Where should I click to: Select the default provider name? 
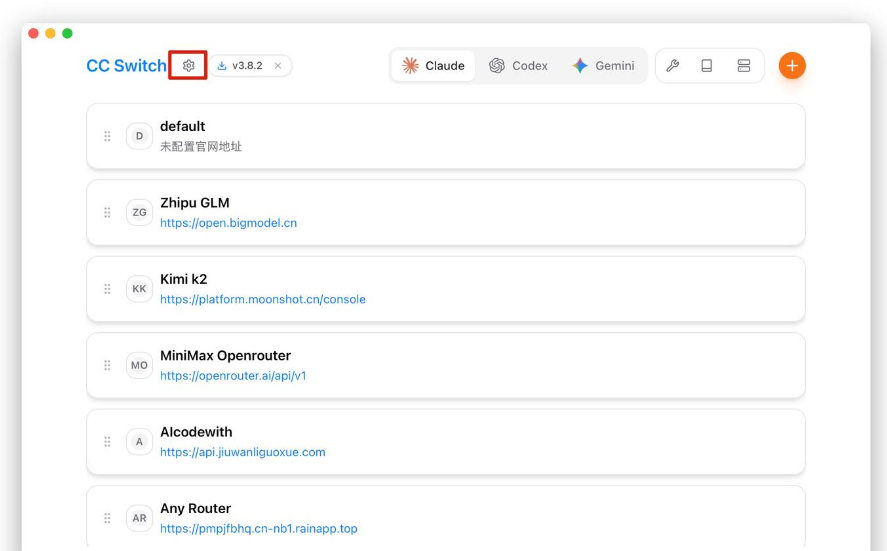tap(182, 126)
